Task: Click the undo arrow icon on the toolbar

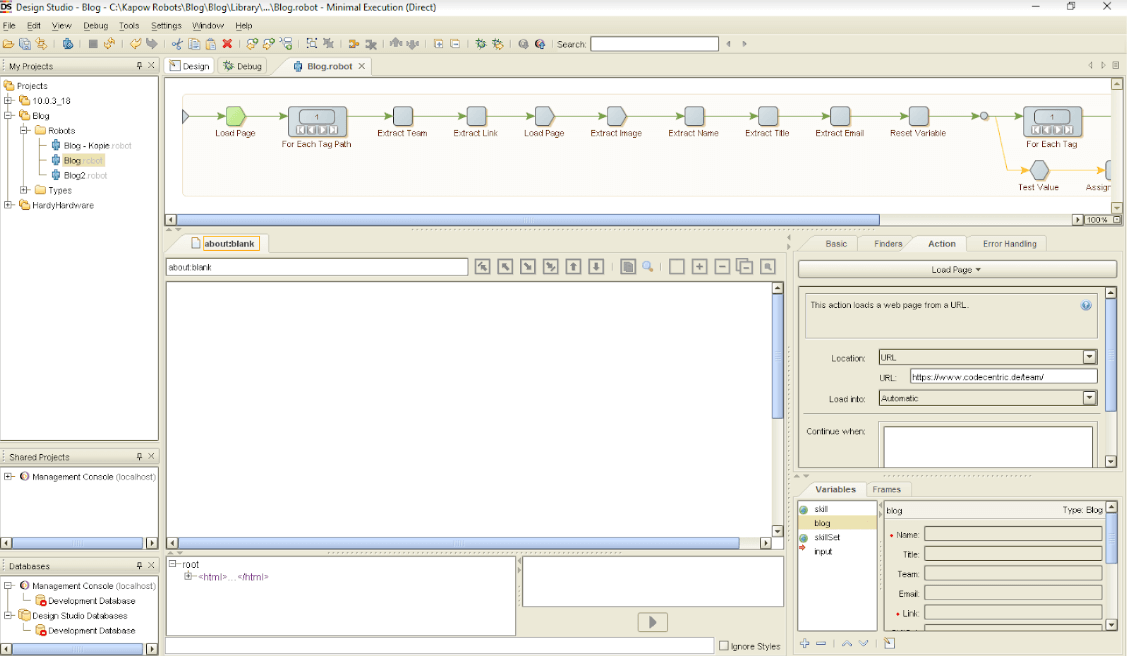Action: click(137, 44)
